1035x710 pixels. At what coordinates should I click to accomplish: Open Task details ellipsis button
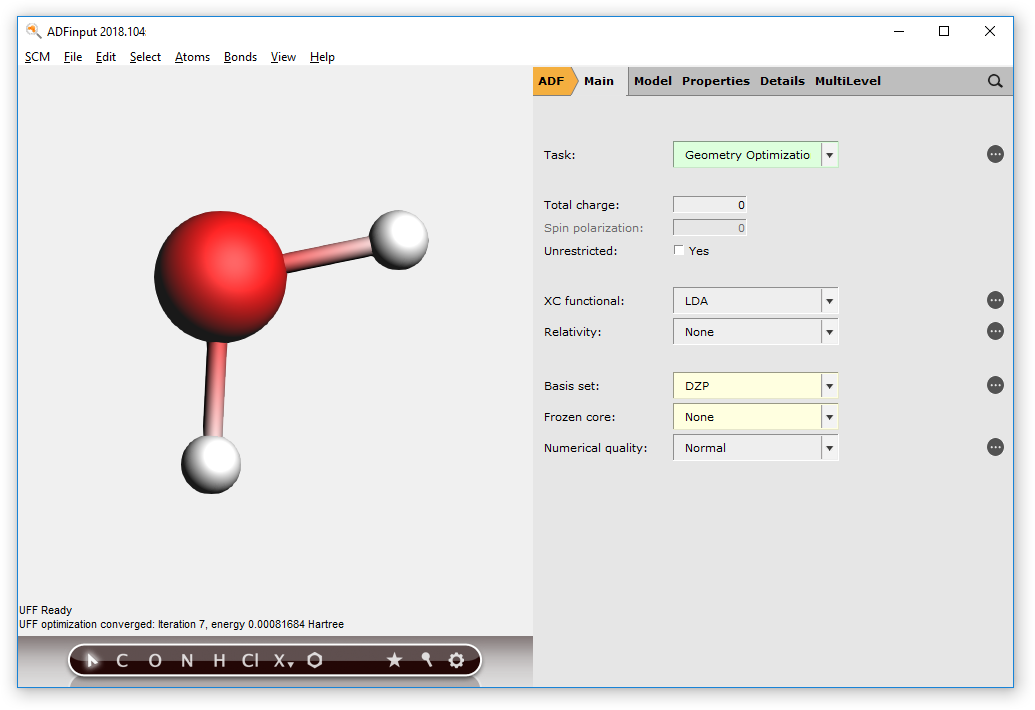[995, 154]
